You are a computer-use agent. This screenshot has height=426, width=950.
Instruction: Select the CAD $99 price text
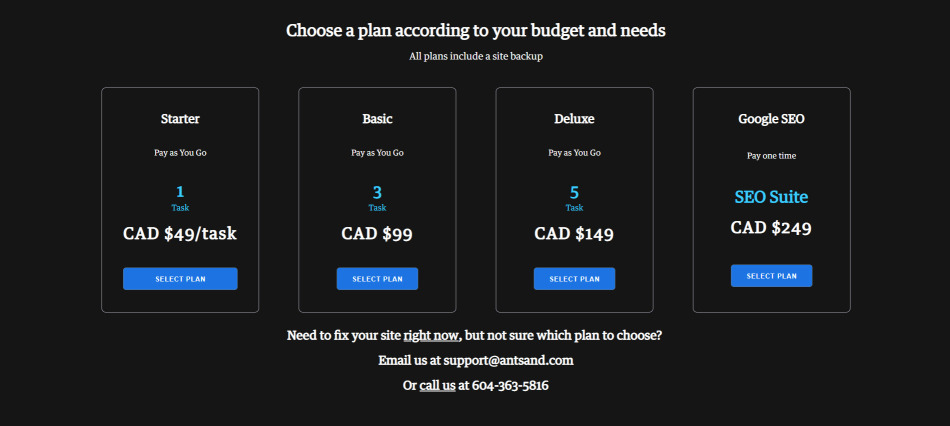pyautogui.click(x=377, y=234)
